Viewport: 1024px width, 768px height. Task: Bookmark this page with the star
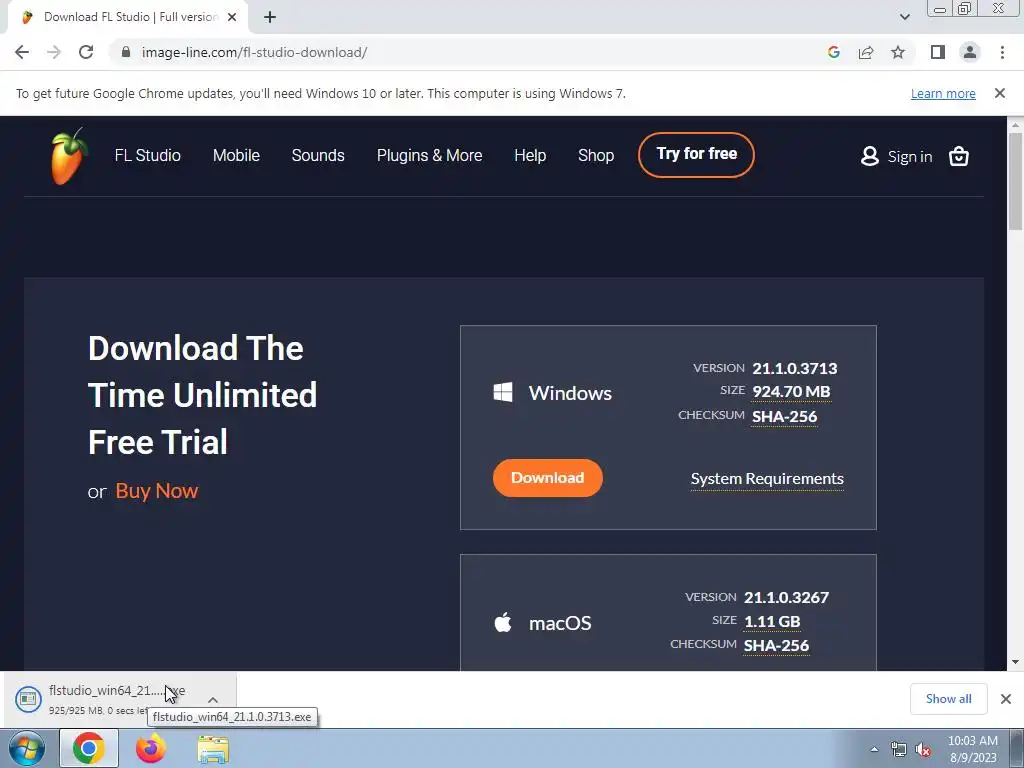(x=898, y=52)
